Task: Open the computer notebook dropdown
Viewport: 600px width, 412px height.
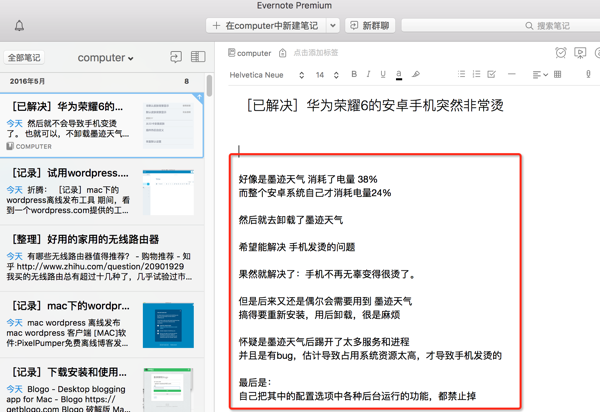Action: pos(105,58)
